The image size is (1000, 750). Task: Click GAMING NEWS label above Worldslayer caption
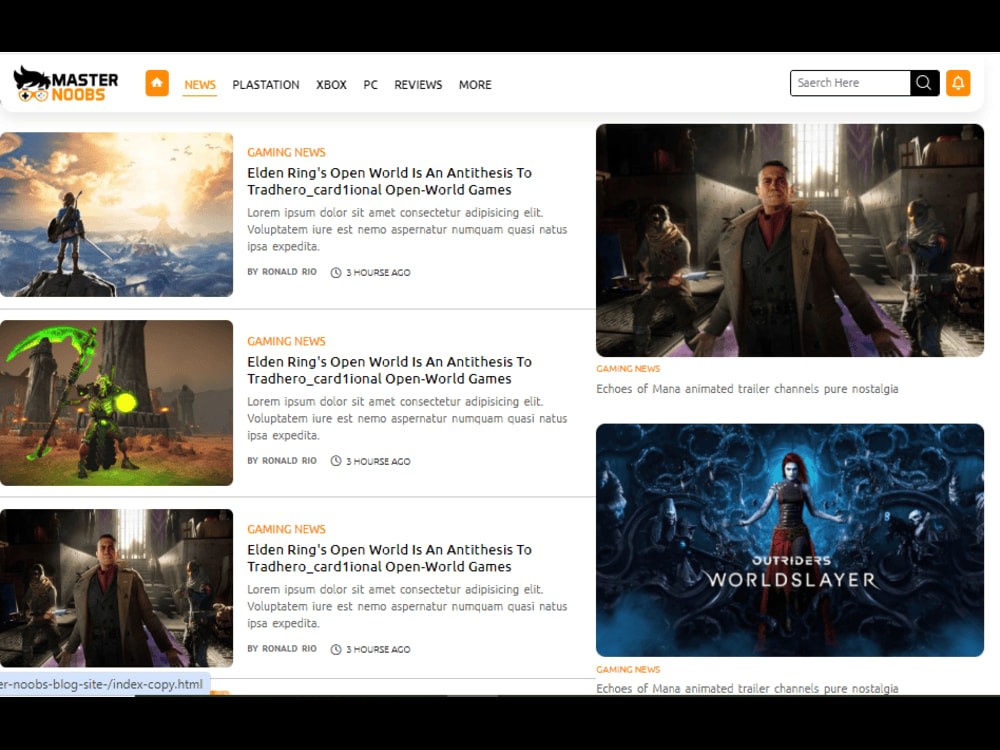(628, 670)
